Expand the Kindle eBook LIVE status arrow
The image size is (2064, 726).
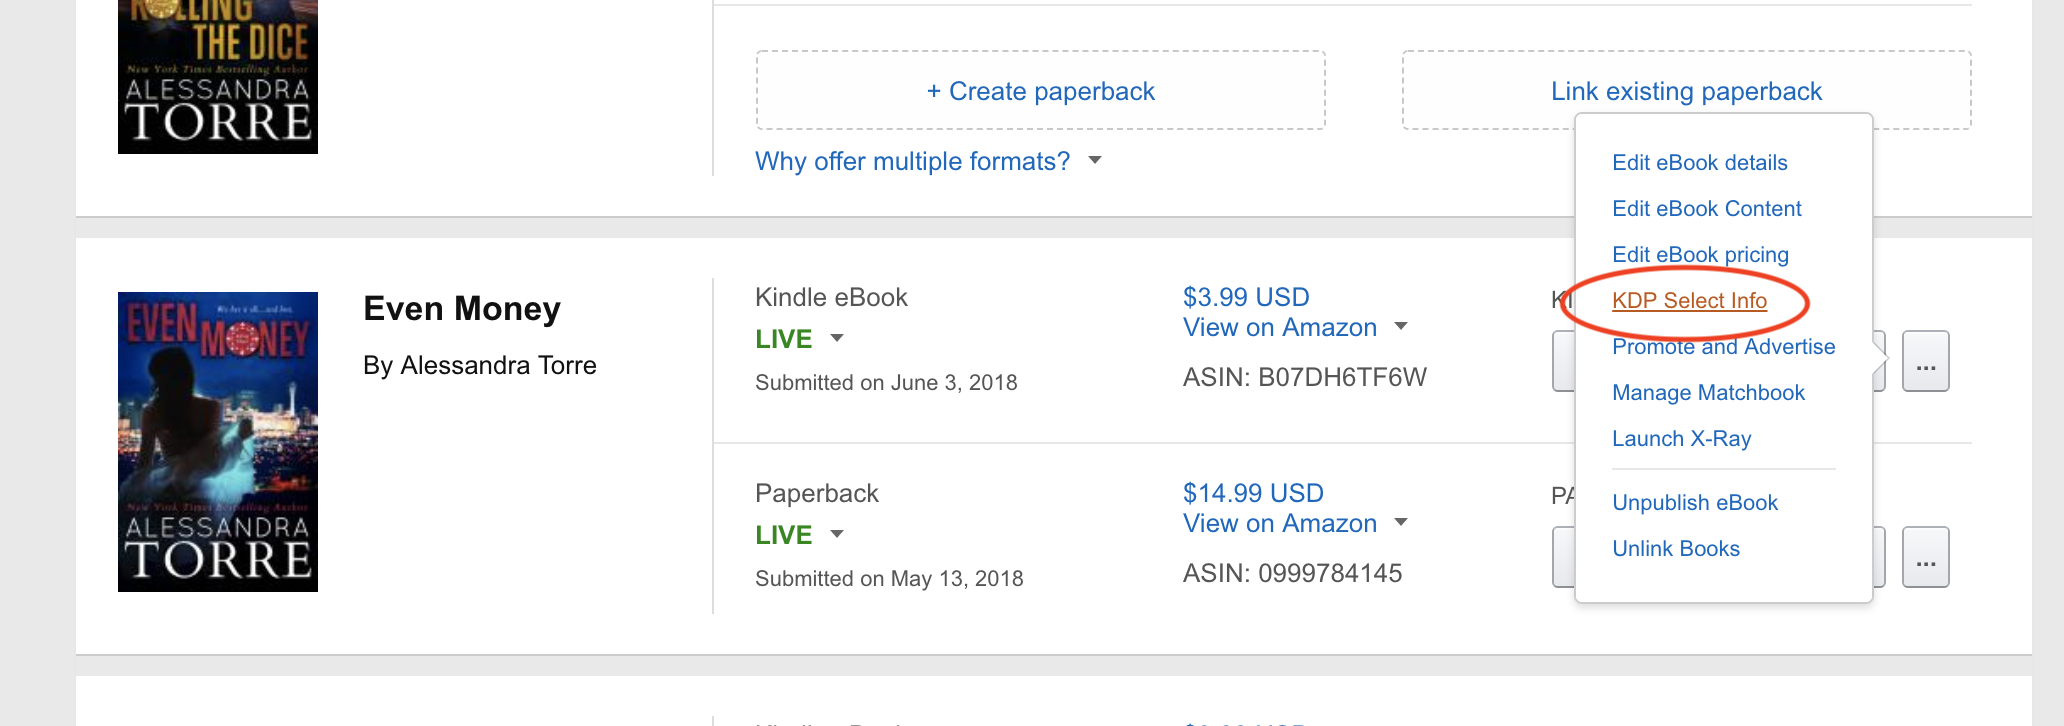click(837, 338)
